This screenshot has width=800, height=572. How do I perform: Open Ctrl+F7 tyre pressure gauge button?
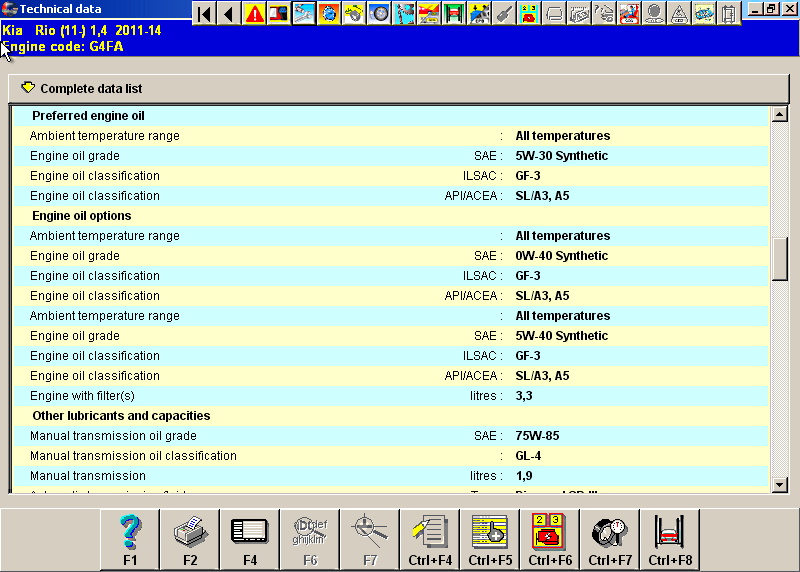coord(610,539)
